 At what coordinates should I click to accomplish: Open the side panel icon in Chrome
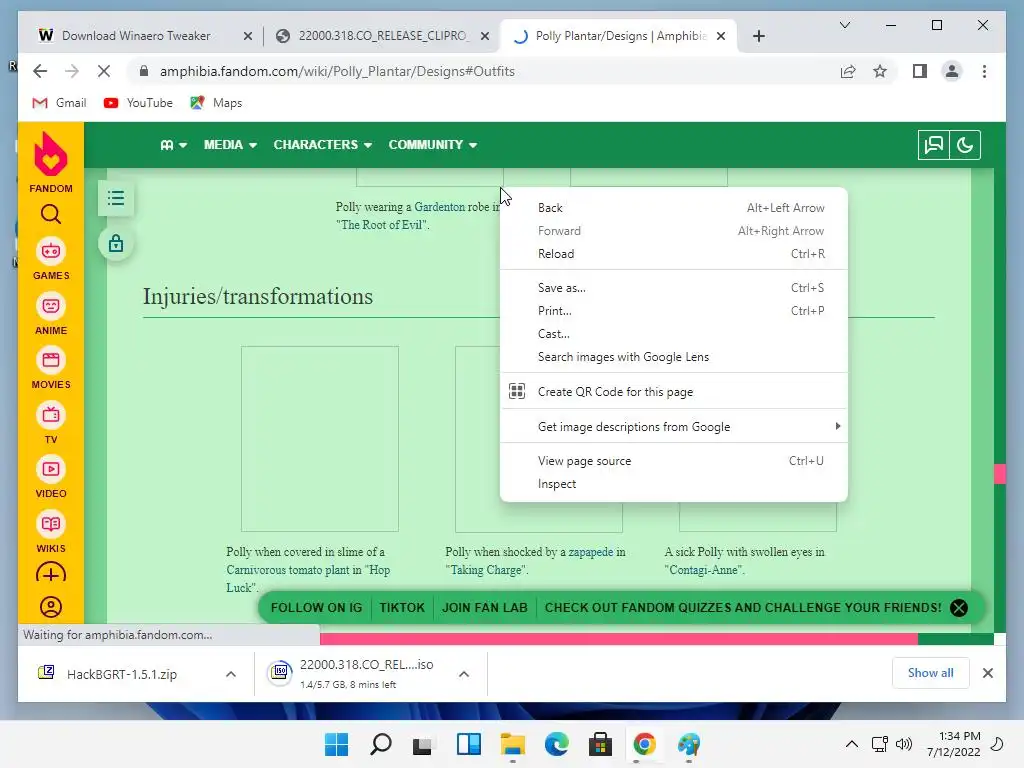920,71
